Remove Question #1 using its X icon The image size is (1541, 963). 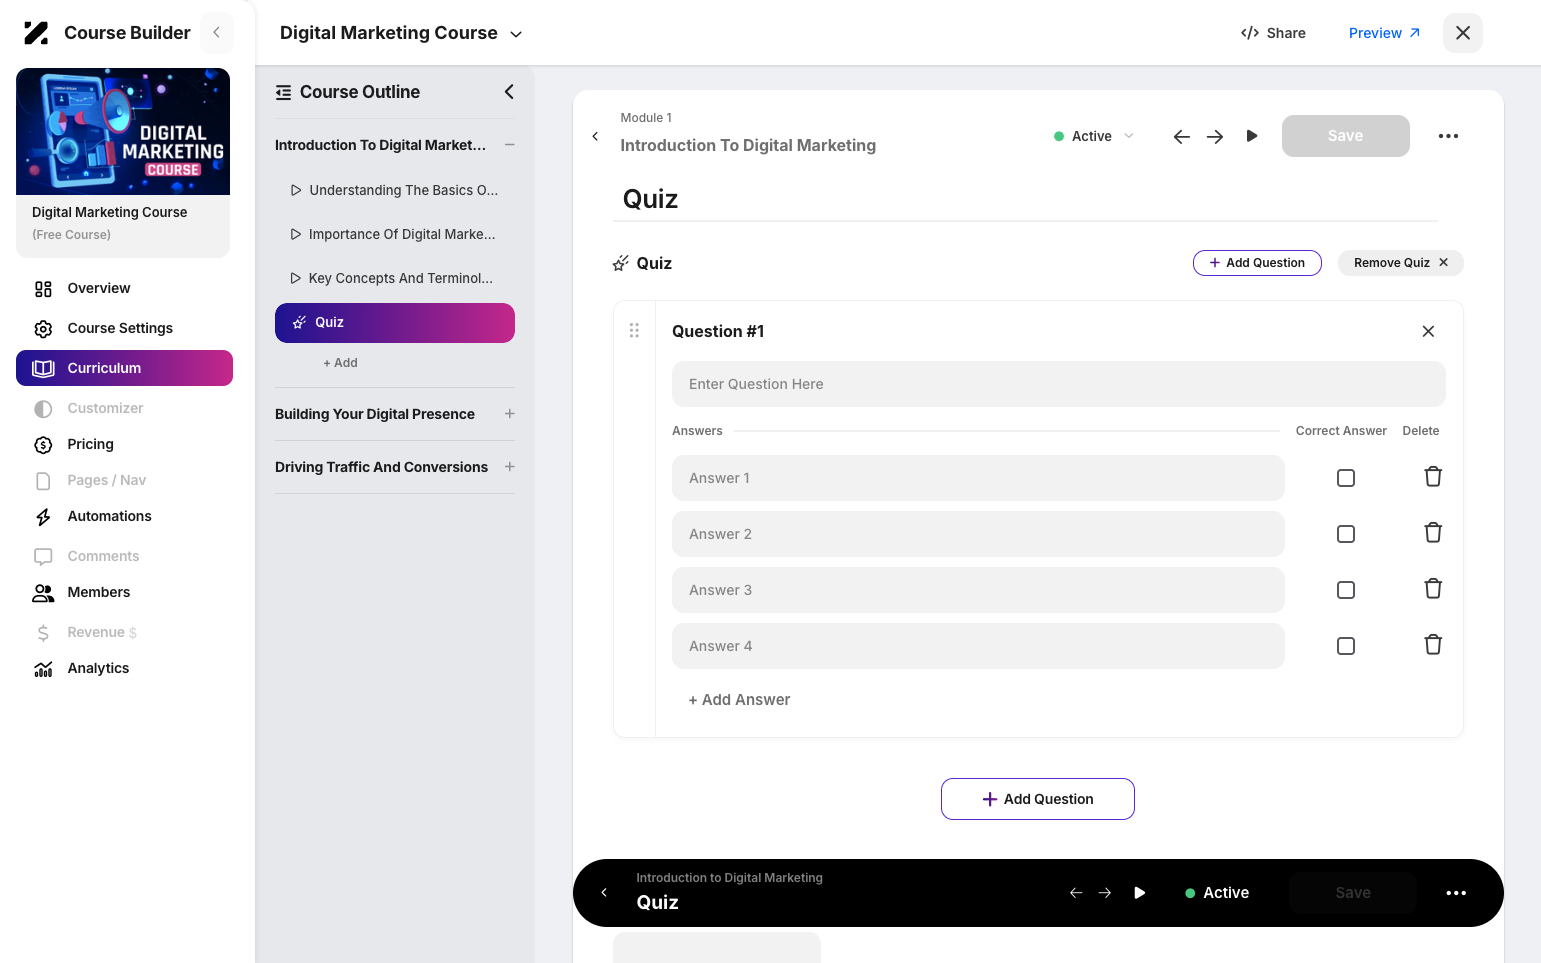pos(1428,331)
